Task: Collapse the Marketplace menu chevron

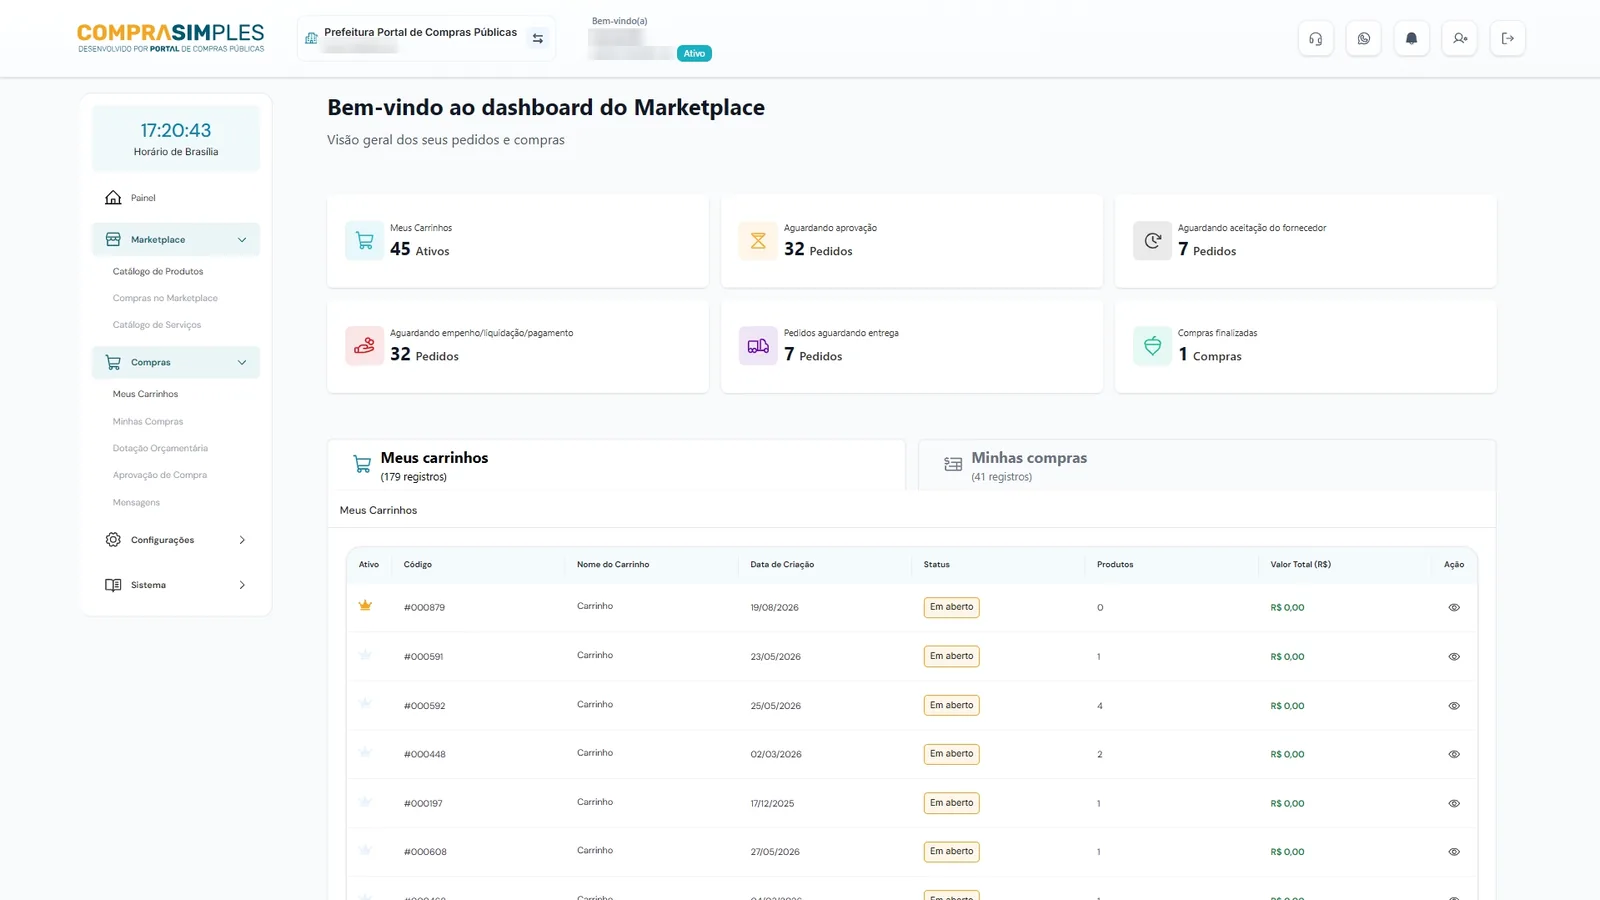Action: pyautogui.click(x=242, y=240)
